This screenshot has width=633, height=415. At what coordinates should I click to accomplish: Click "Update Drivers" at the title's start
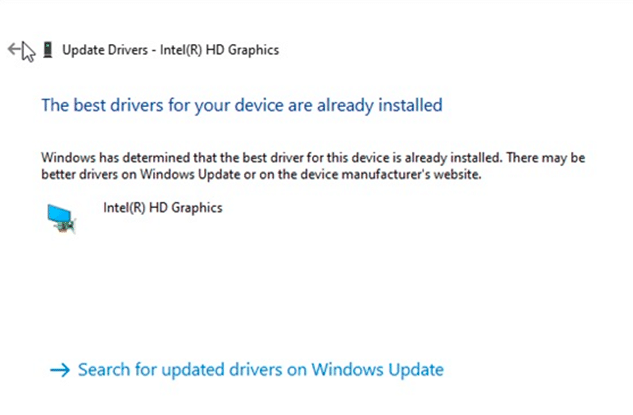(105, 50)
